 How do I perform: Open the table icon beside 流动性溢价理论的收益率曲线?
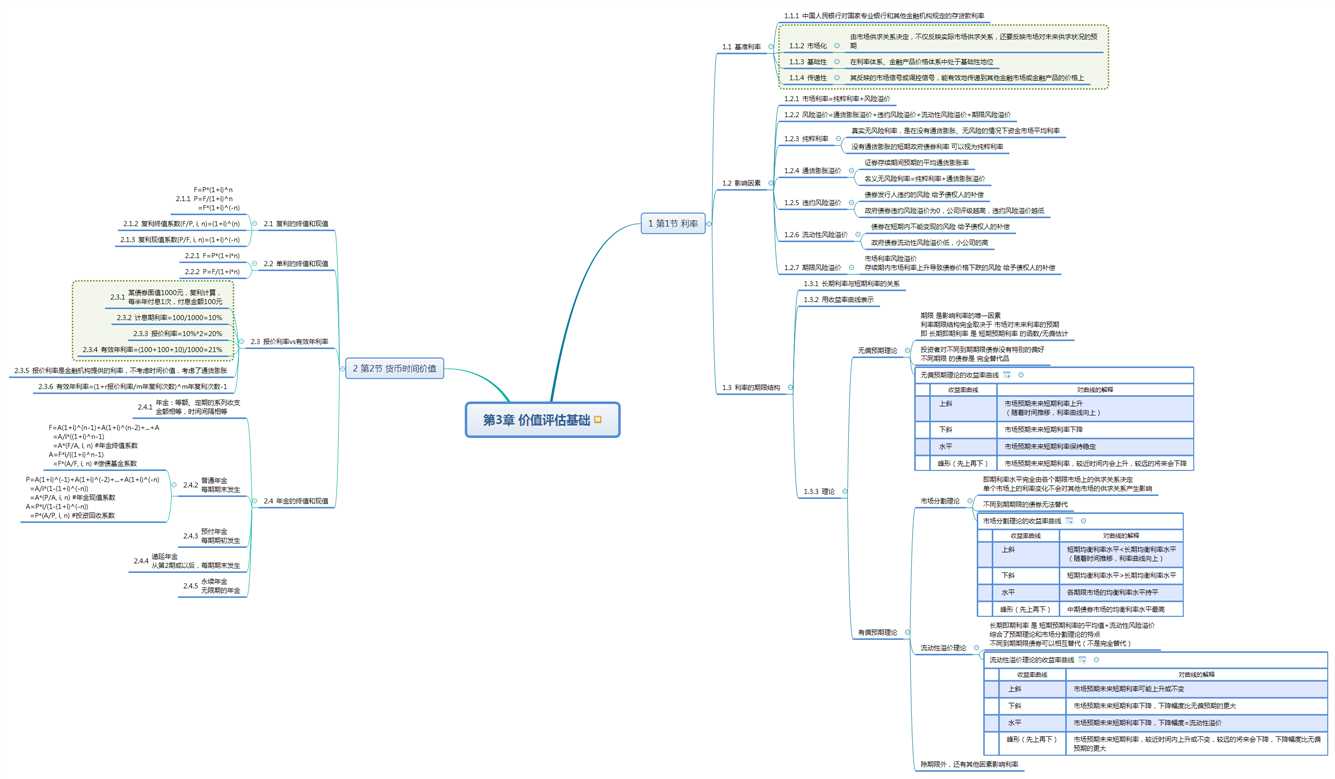click(1081, 660)
